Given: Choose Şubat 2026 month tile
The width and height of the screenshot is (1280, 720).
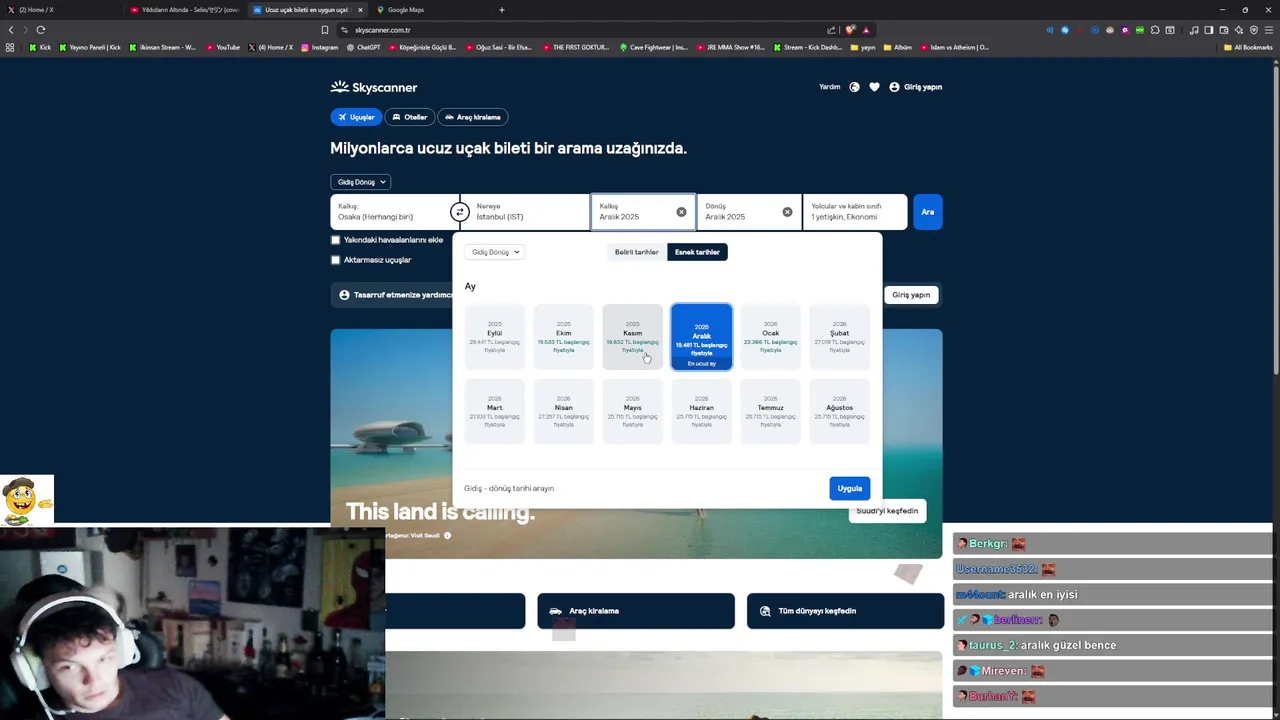Looking at the screenshot, I should coord(839,337).
